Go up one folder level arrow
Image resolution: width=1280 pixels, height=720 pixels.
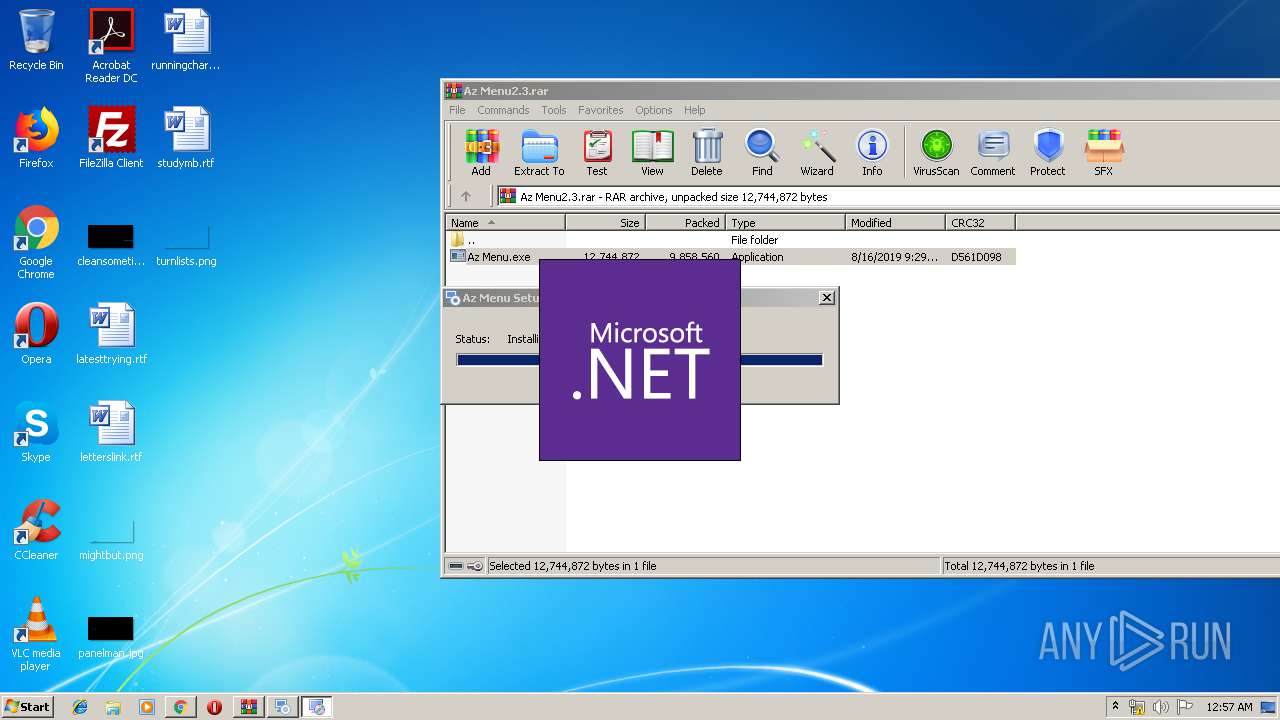pyautogui.click(x=466, y=196)
